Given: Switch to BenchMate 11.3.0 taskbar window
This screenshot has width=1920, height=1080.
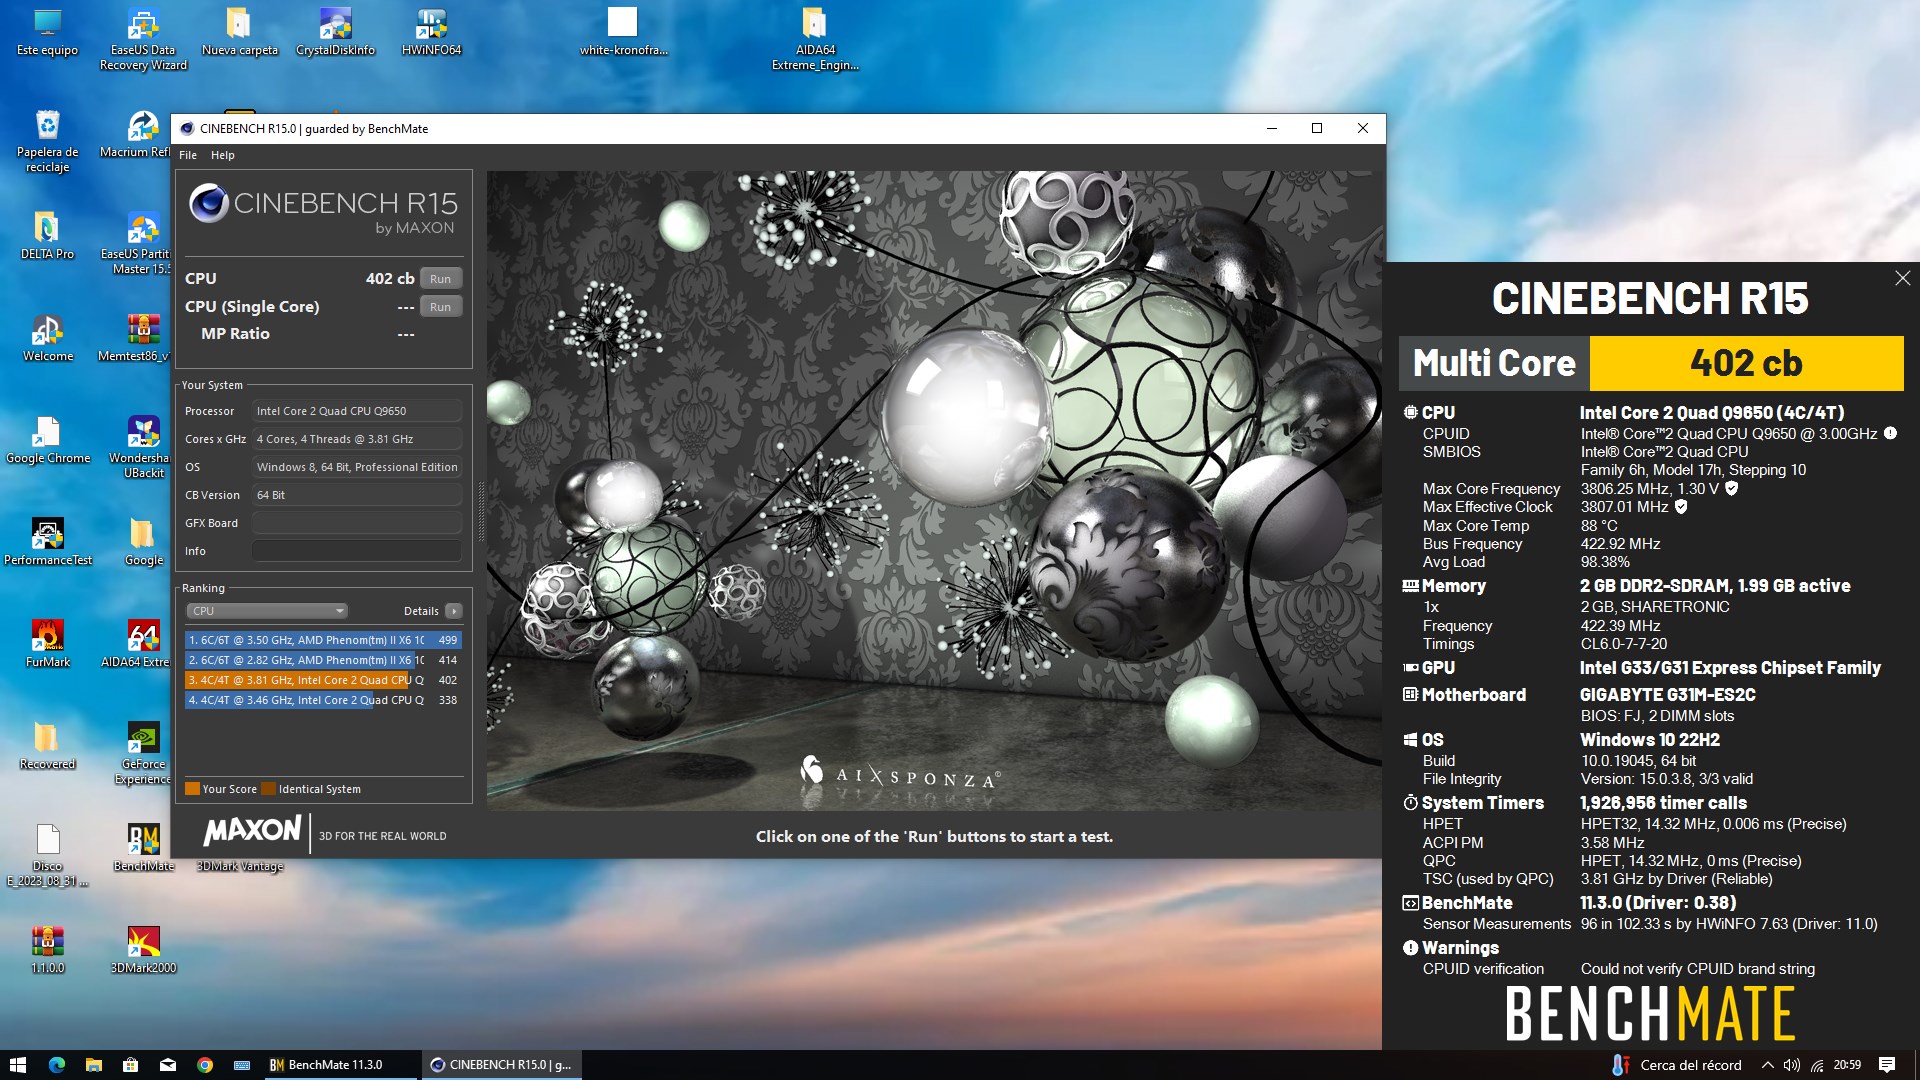Looking at the screenshot, I should tap(340, 1065).
